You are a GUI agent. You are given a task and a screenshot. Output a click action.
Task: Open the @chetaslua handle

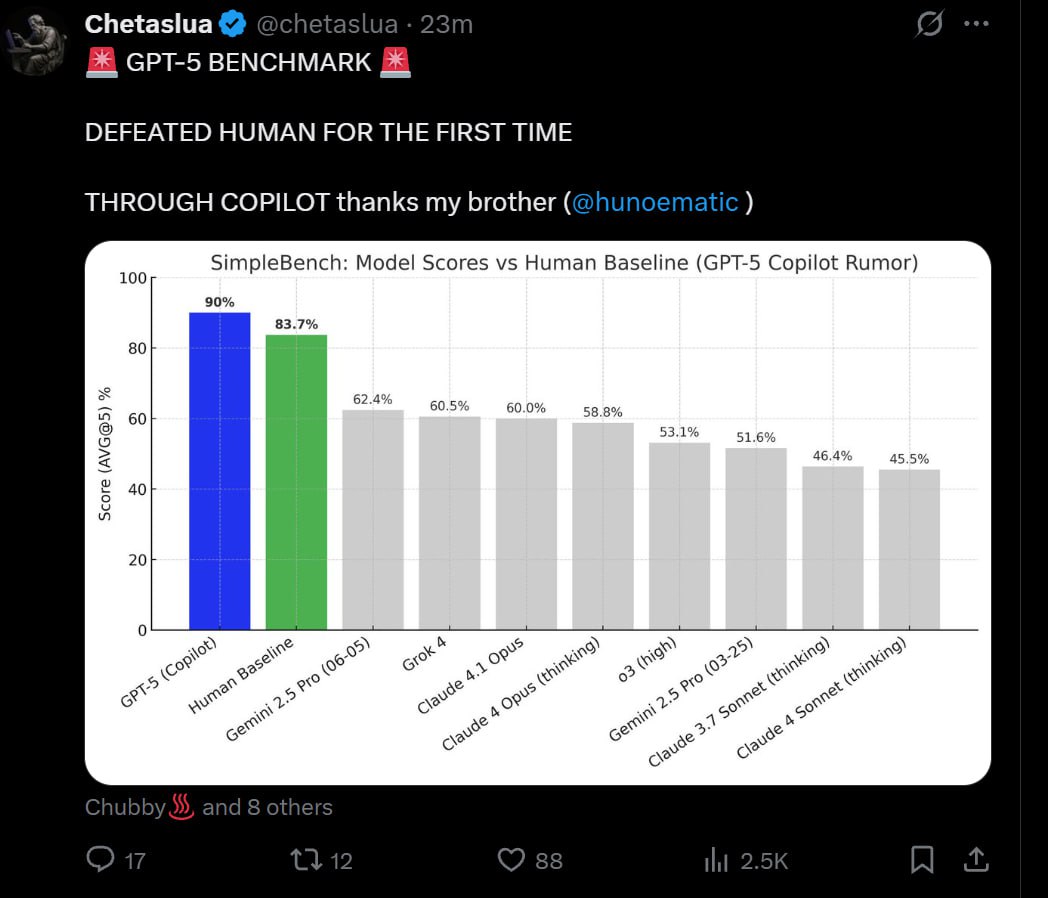pos(327,24)
